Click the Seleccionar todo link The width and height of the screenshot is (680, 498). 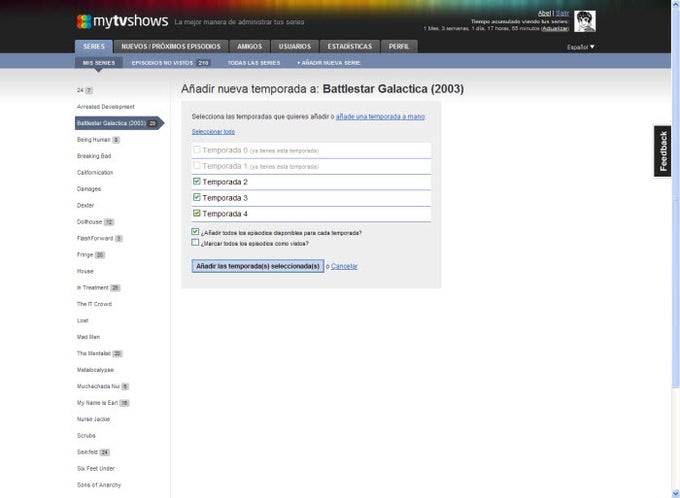click(213, 131)
